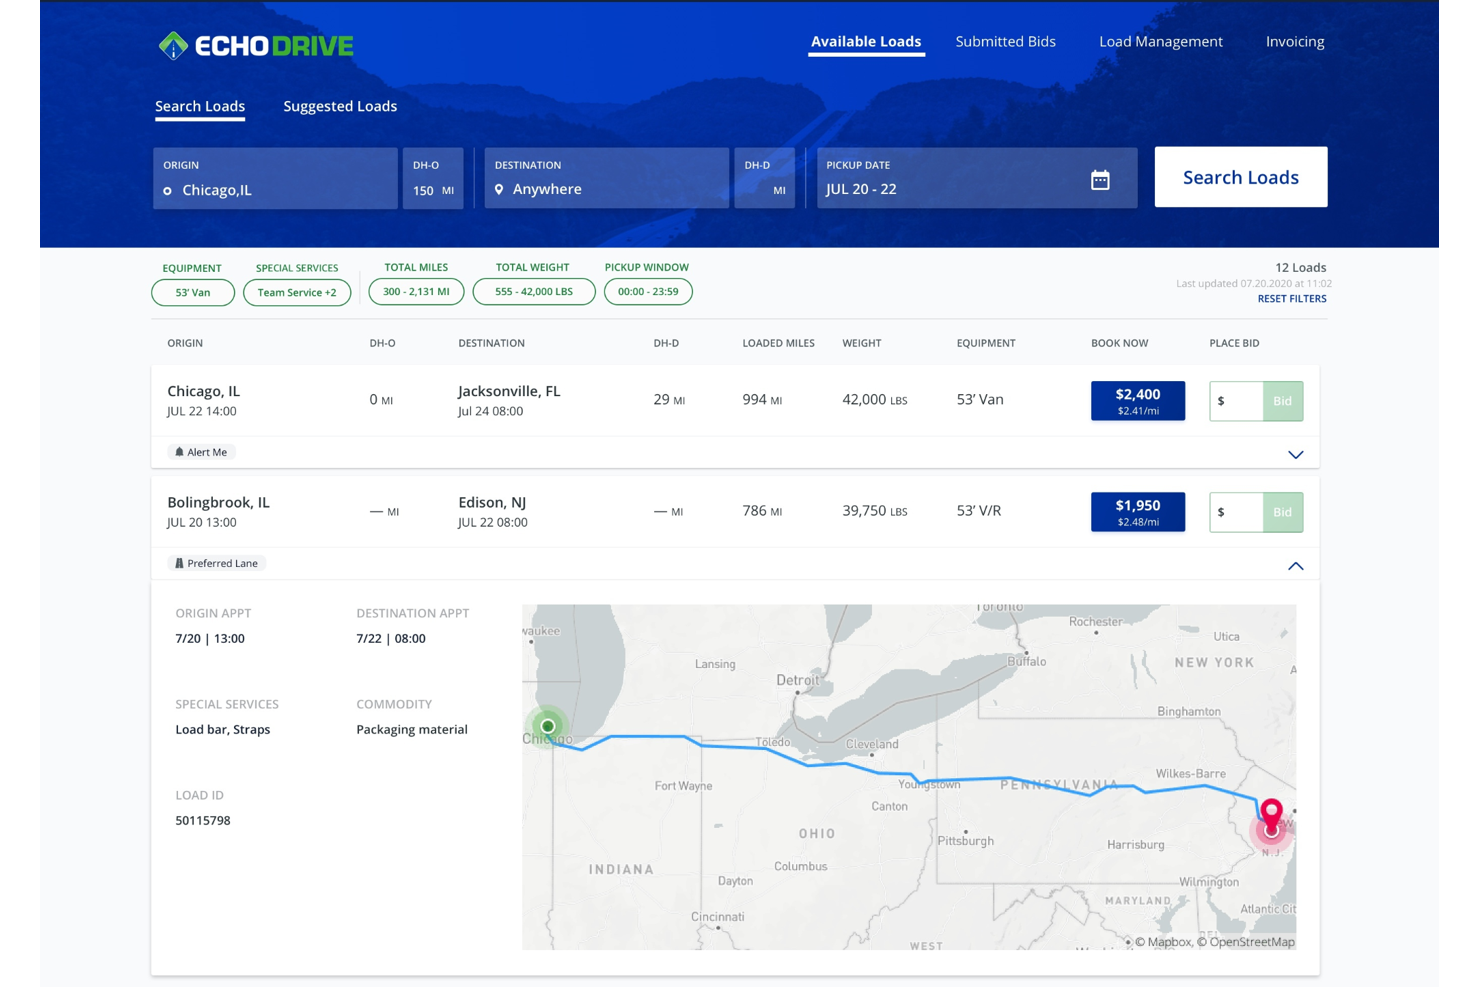Screen dimensions: 1480x987
Task: Expand the Chicago to Jacksonville load details
Action: (x=1296, y=454)
